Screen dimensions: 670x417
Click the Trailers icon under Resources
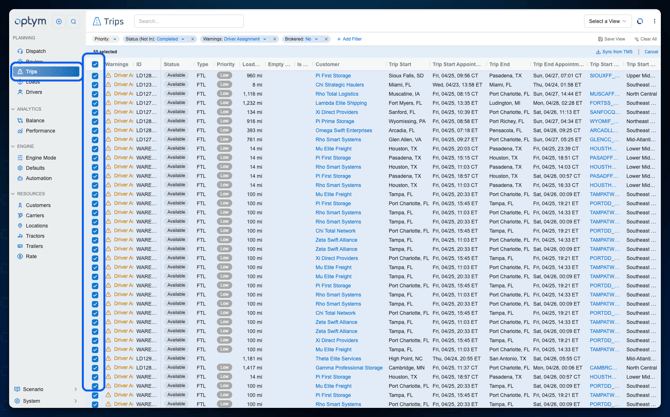[20, 246]
